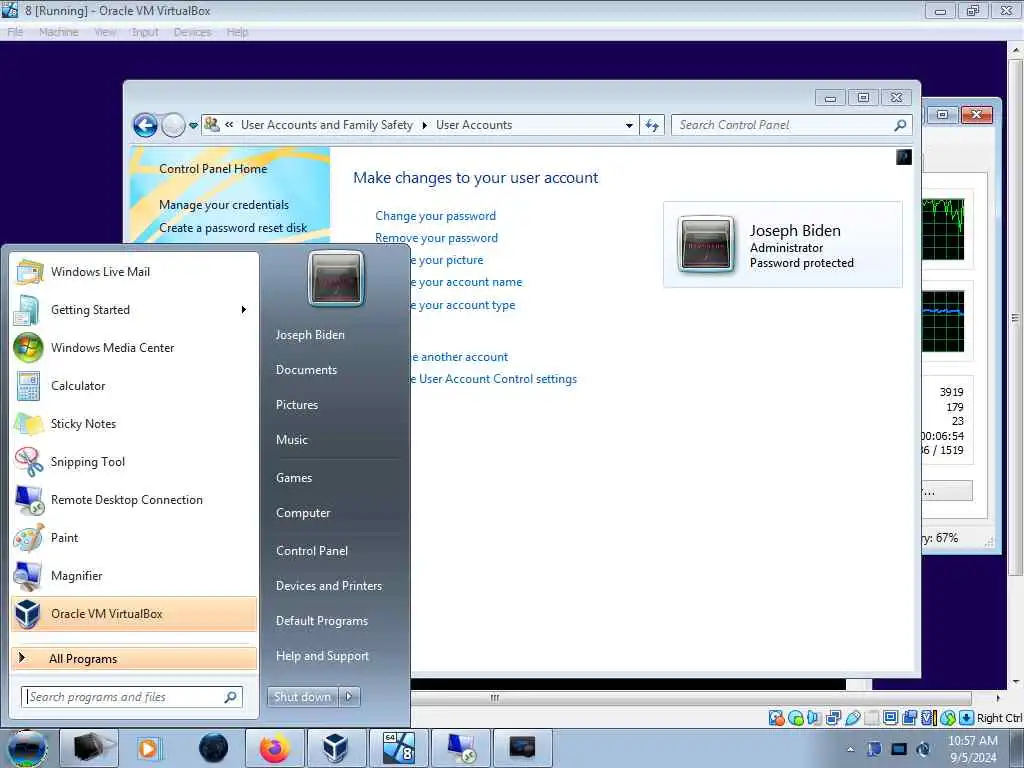Viewport: 1024px width, 768px height.
Task: Click the Start orb button
Action: tap(27, 748)
